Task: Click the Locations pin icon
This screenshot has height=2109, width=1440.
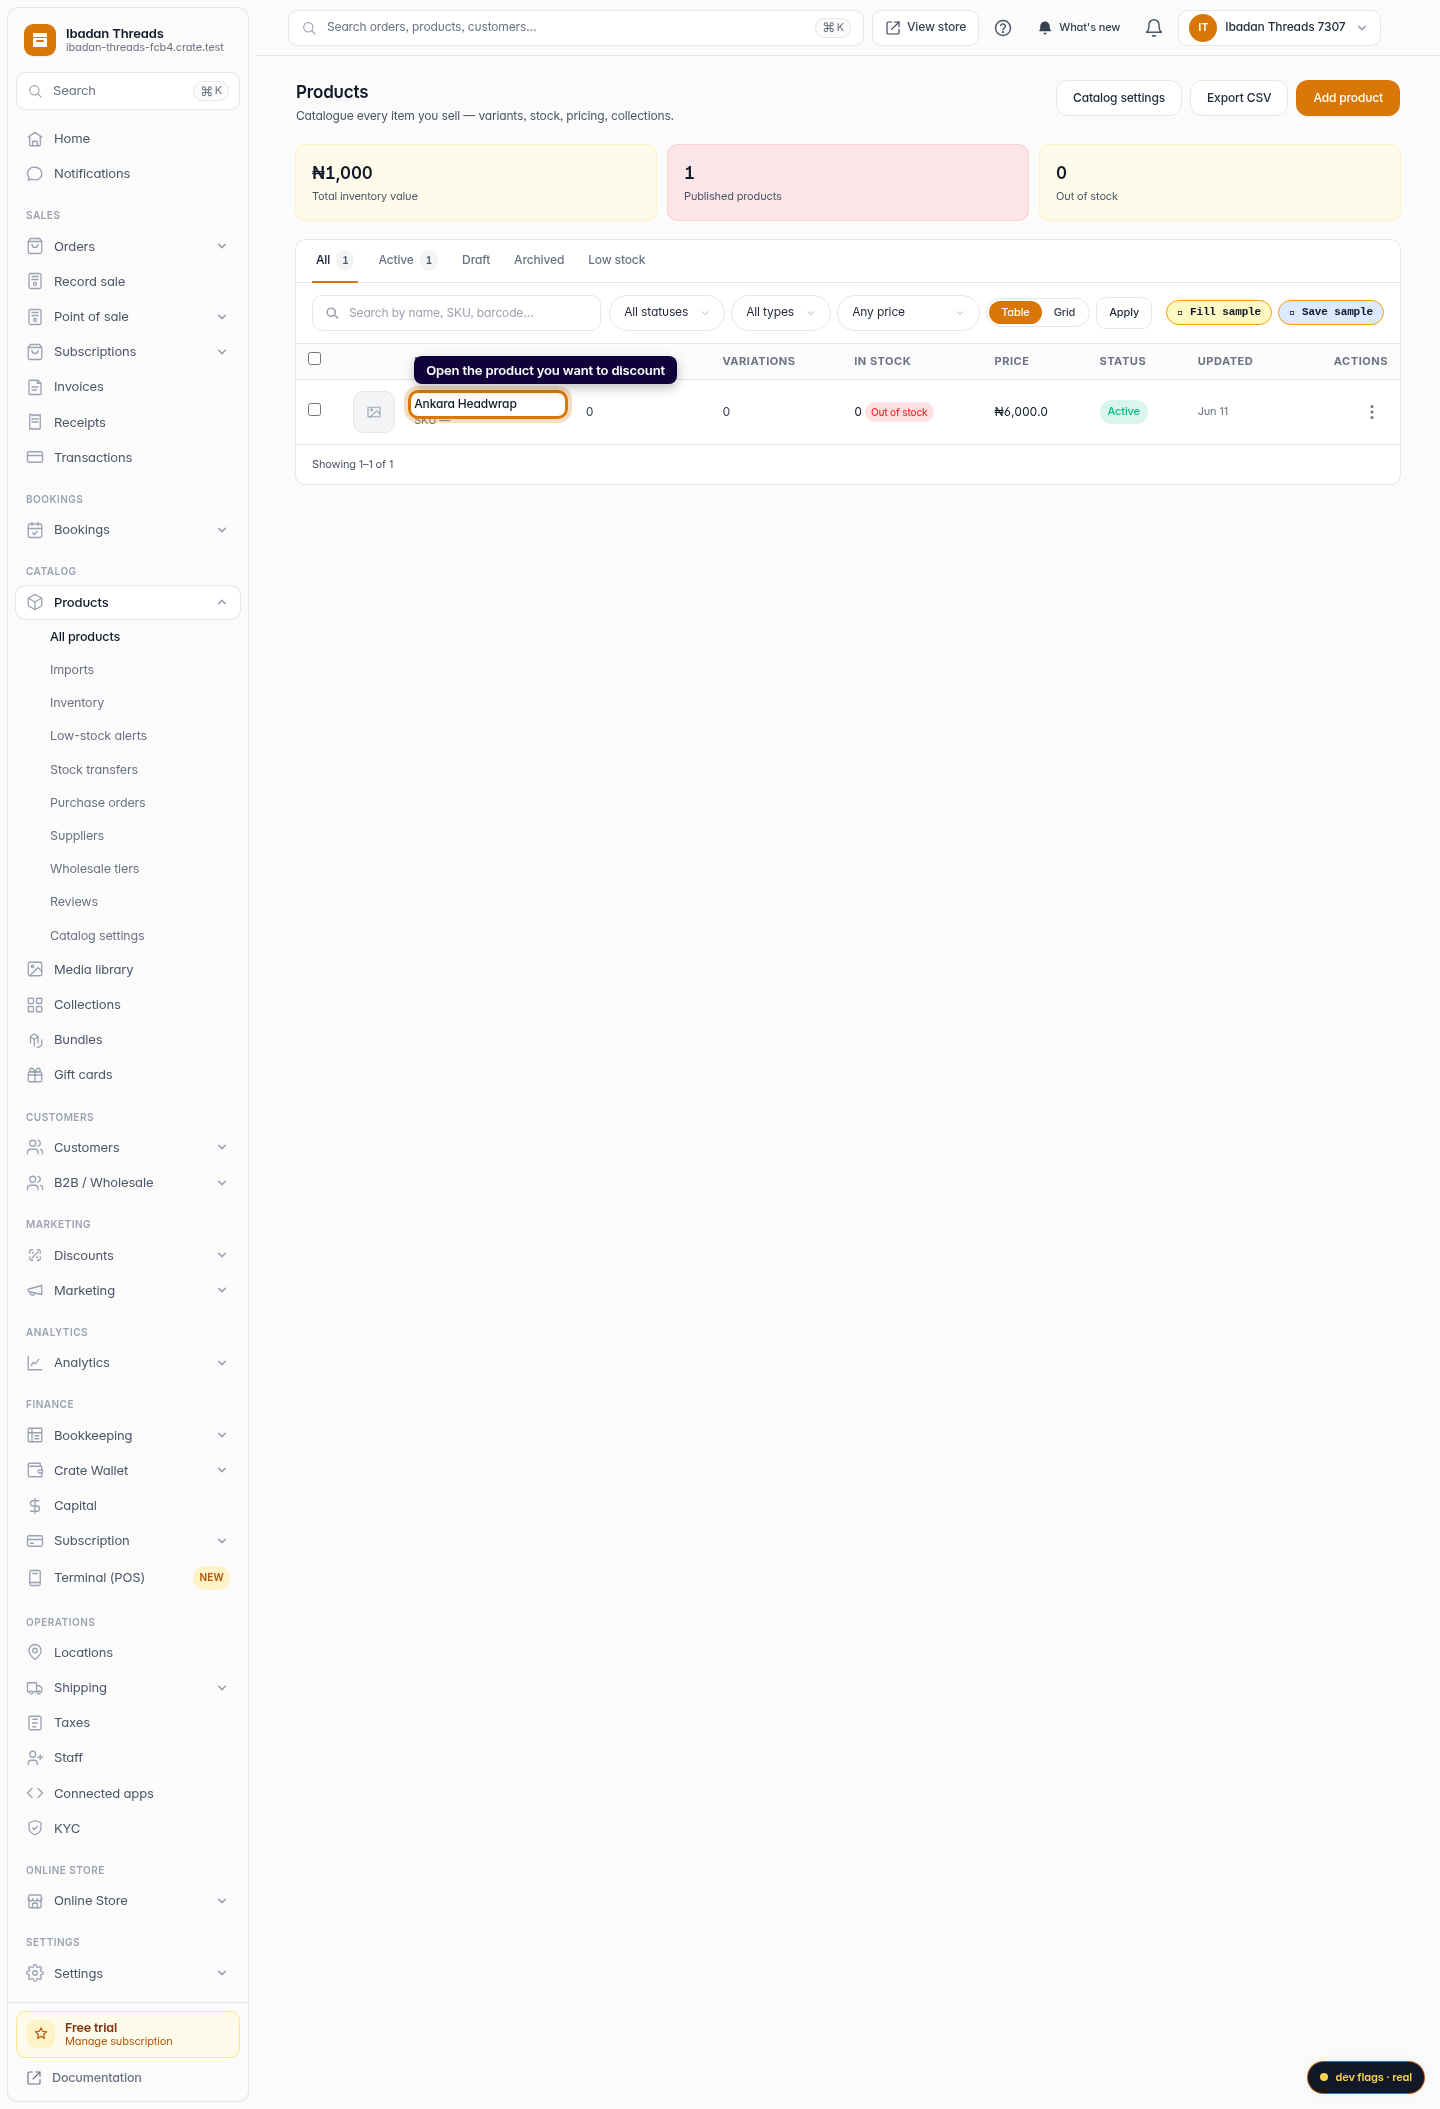Action: pos(35,1653)
